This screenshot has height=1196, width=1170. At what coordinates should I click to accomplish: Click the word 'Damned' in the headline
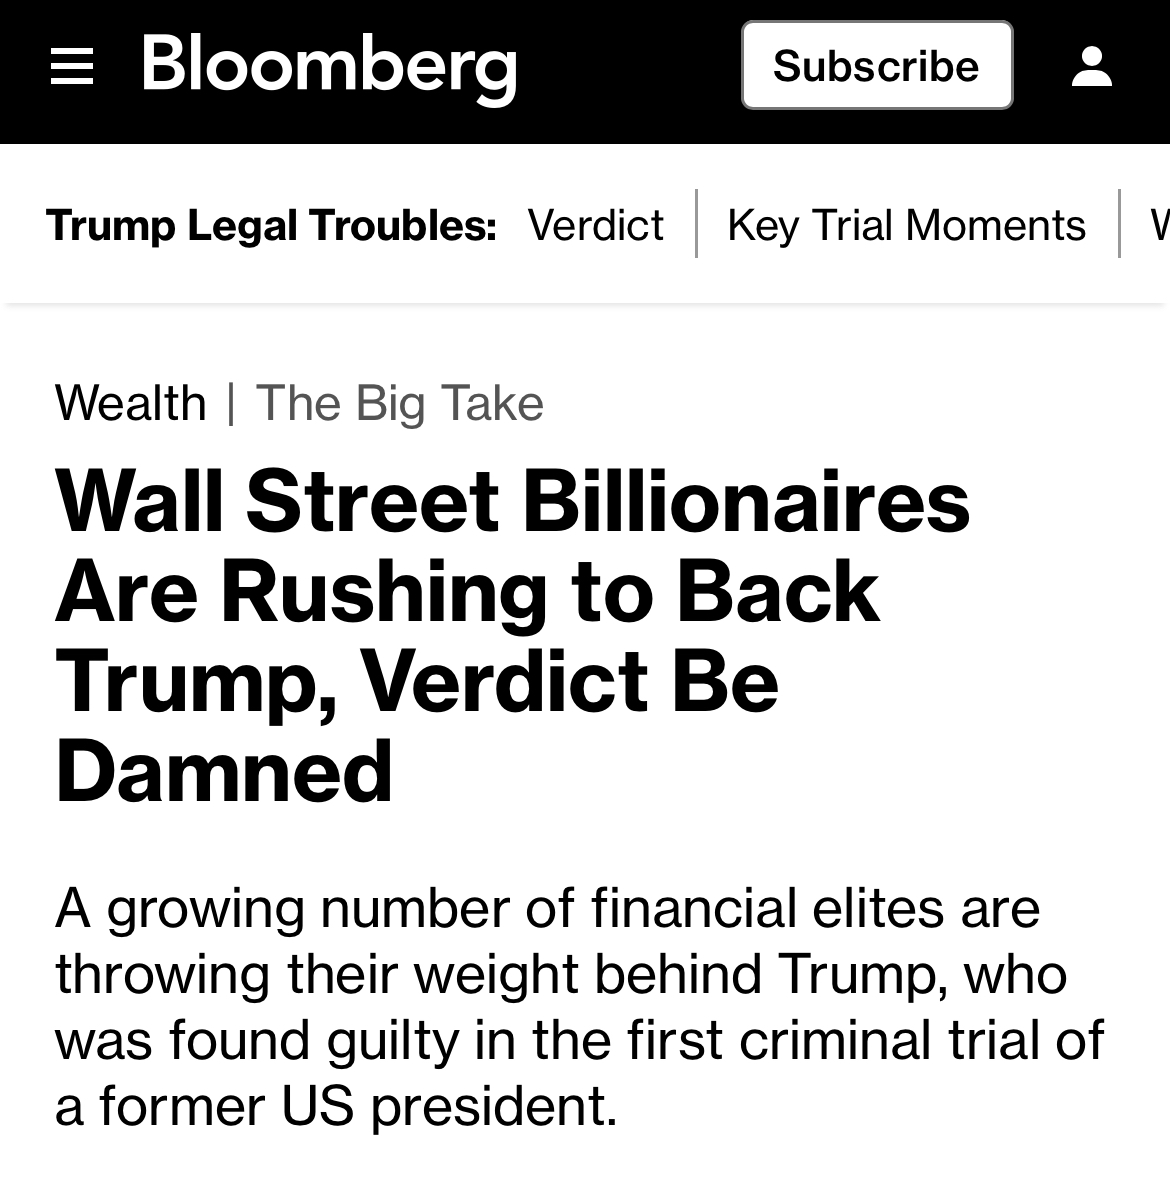point(224,771)
